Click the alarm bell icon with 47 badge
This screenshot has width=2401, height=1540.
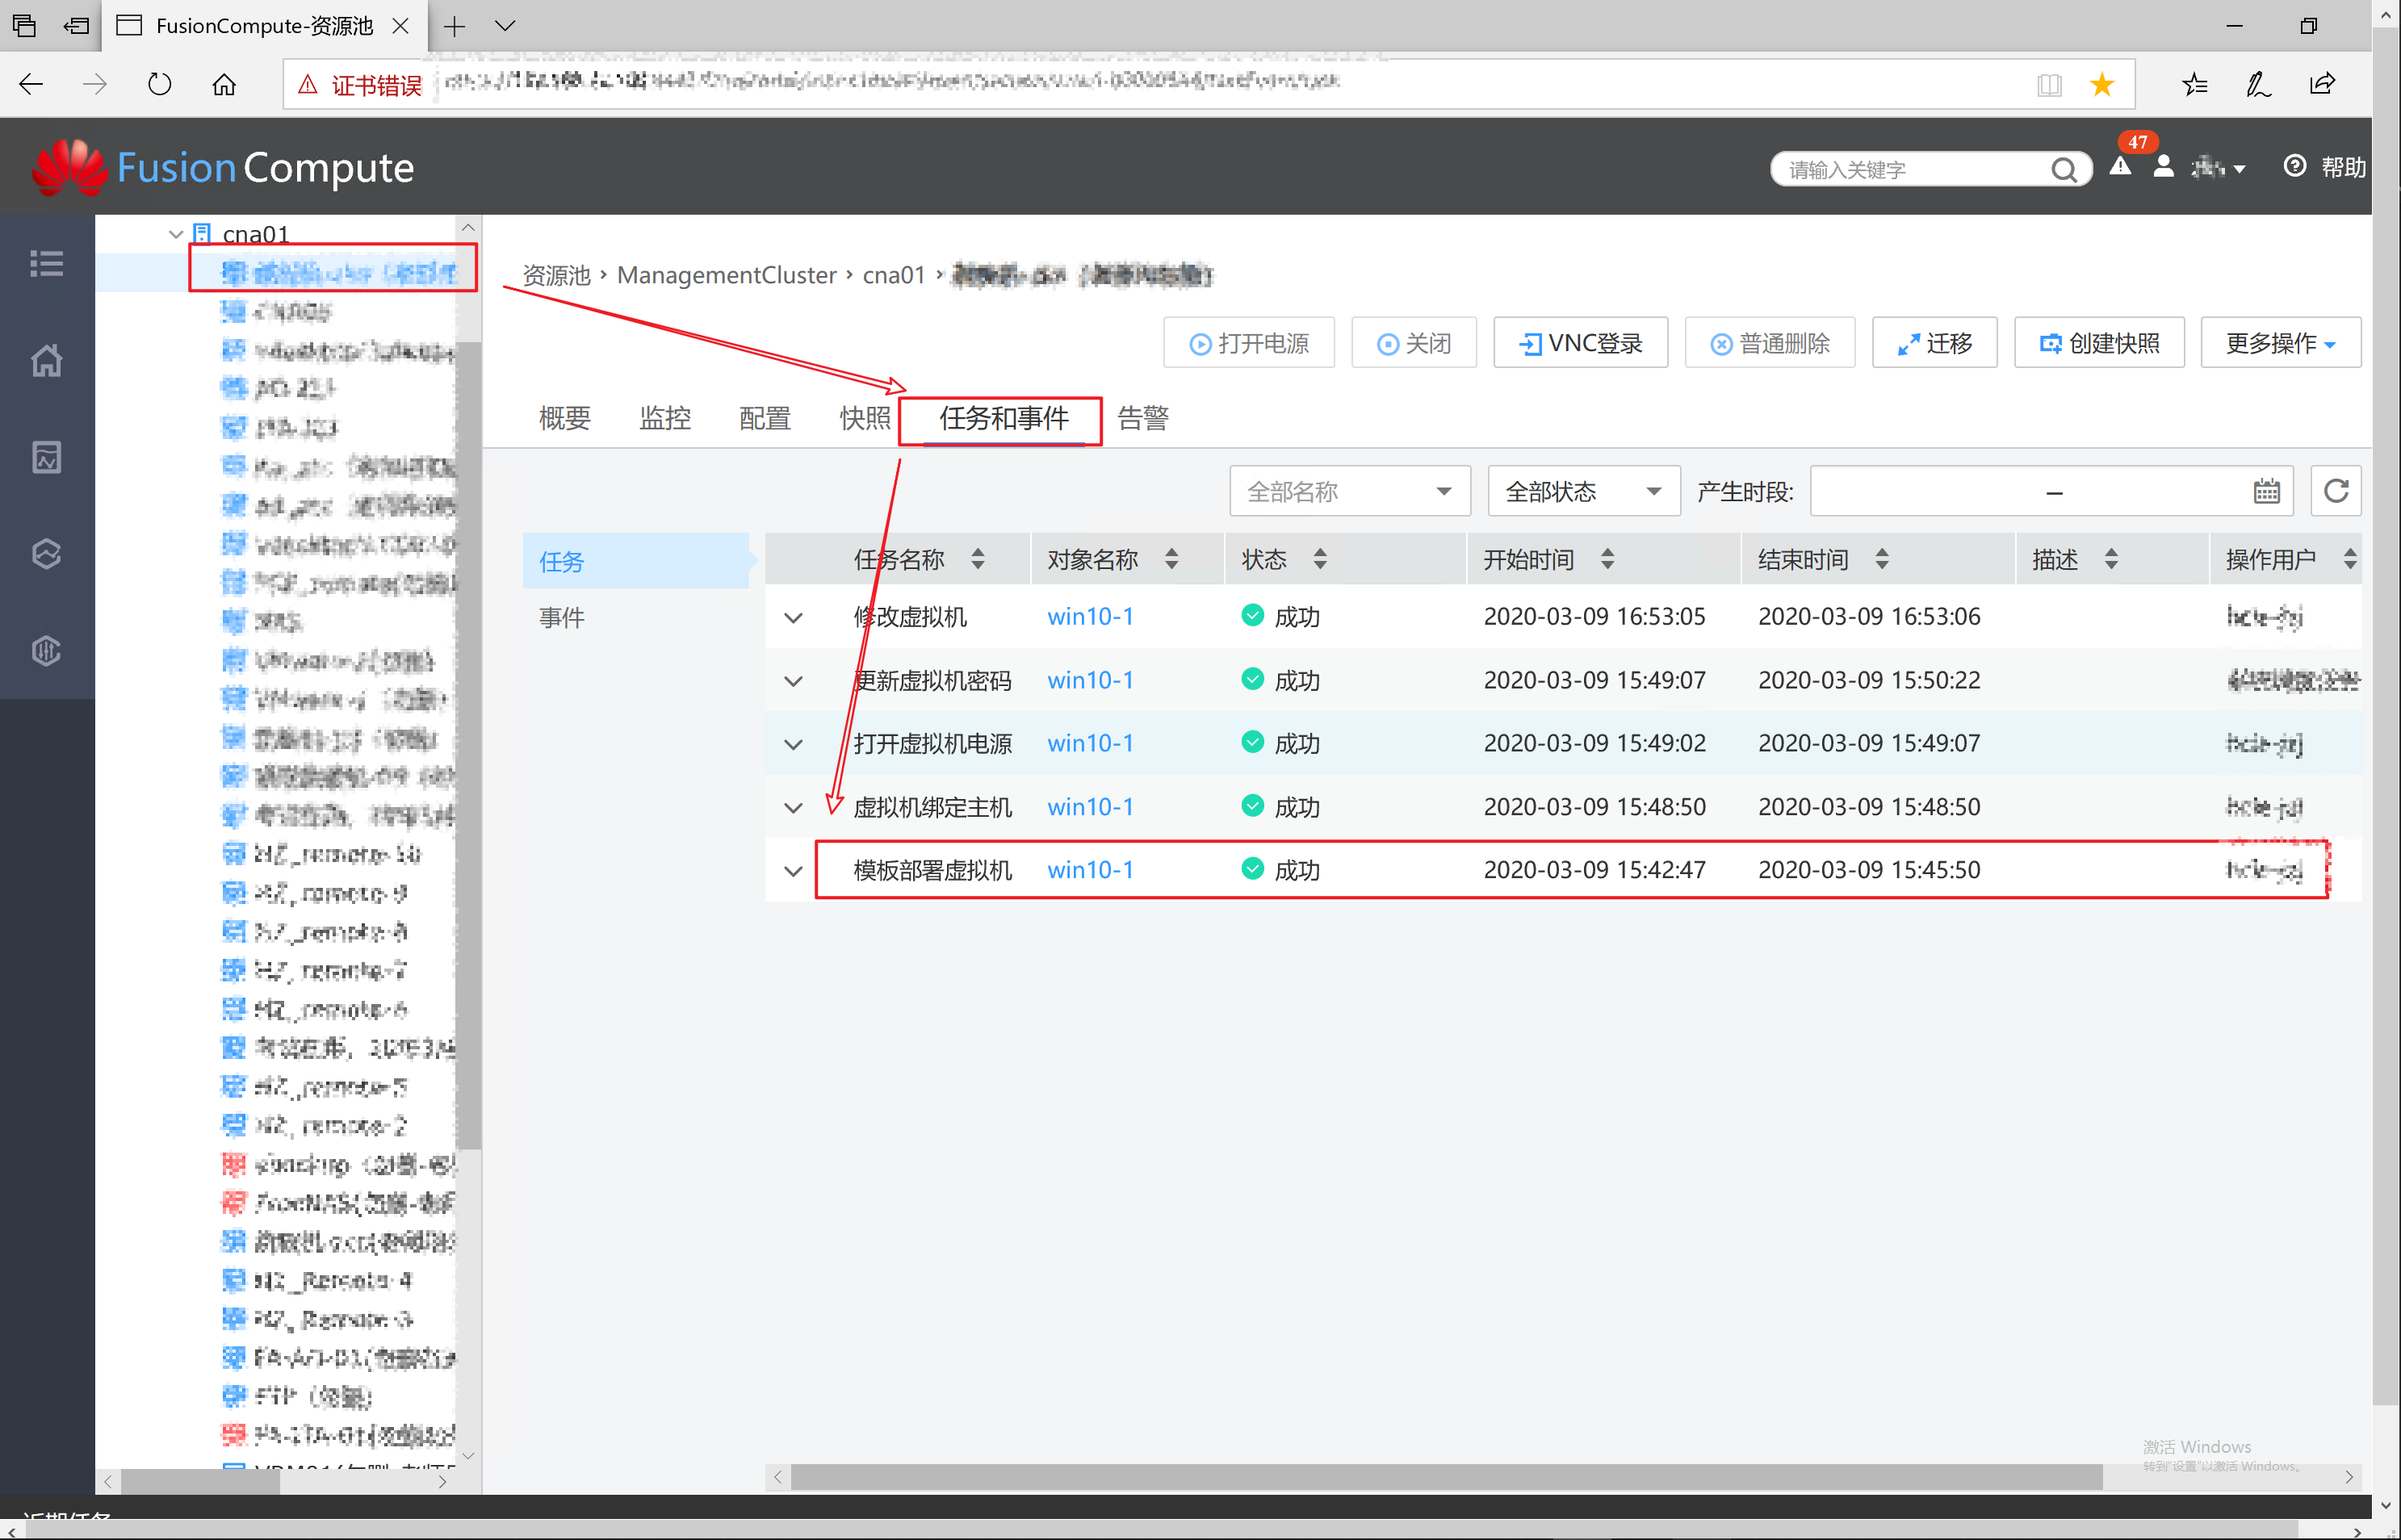click(2120, 167)
